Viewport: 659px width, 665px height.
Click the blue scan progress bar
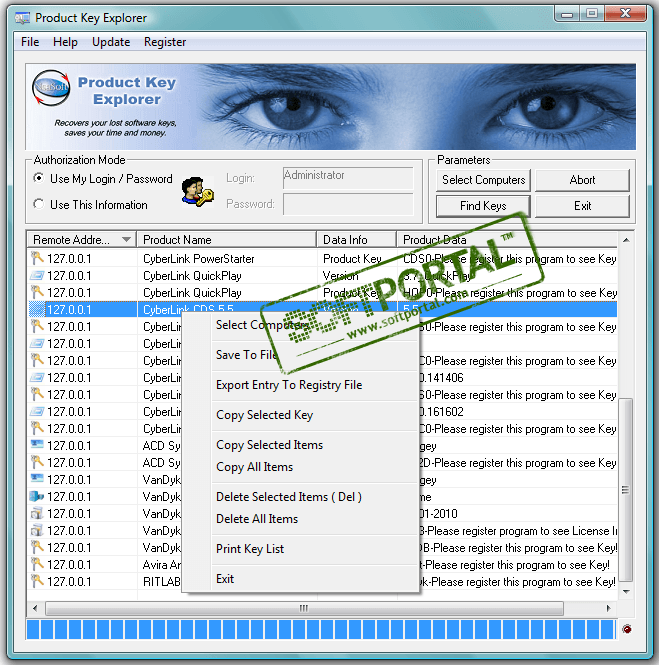(321, 629)
